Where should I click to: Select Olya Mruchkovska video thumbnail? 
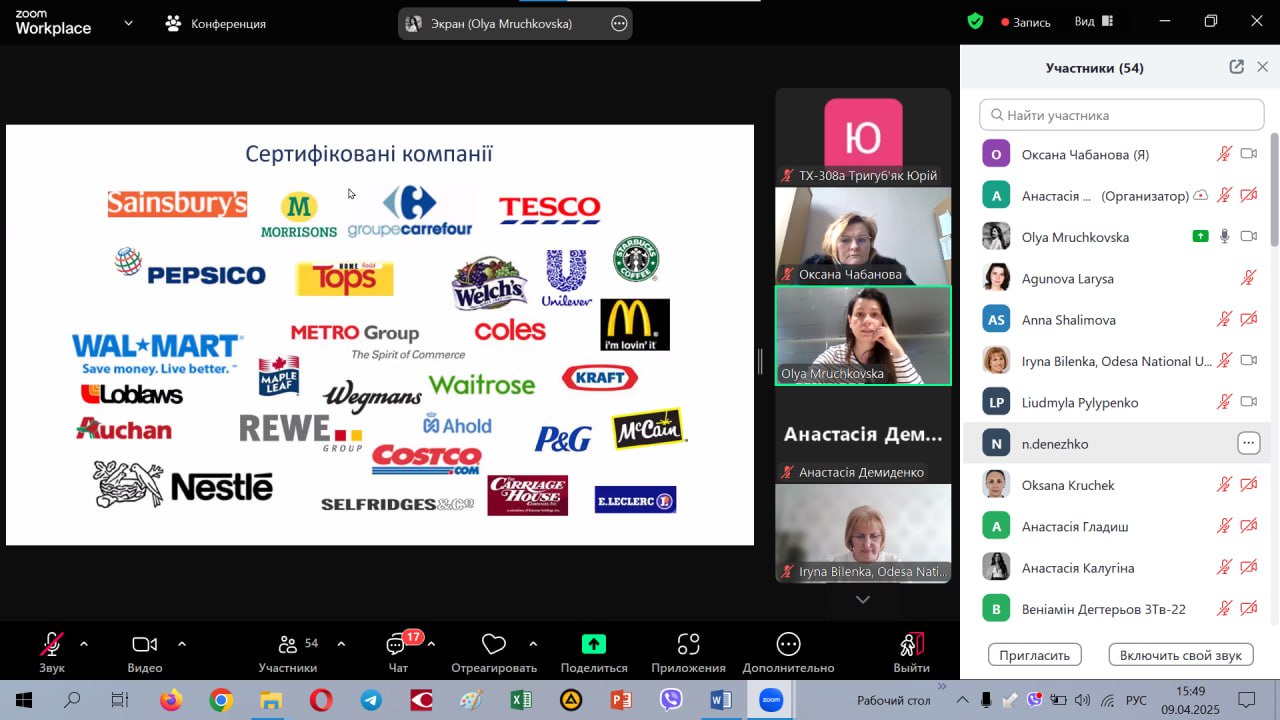click(x=863, y=336)
